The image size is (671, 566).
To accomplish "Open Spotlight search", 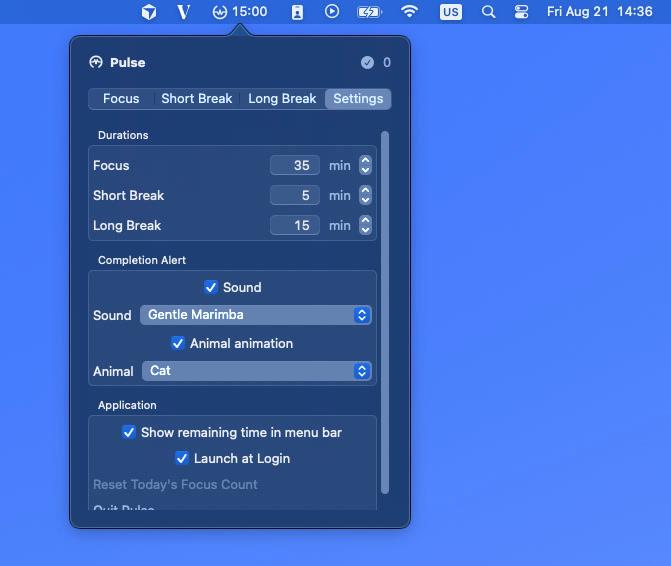I will [488, 12].
